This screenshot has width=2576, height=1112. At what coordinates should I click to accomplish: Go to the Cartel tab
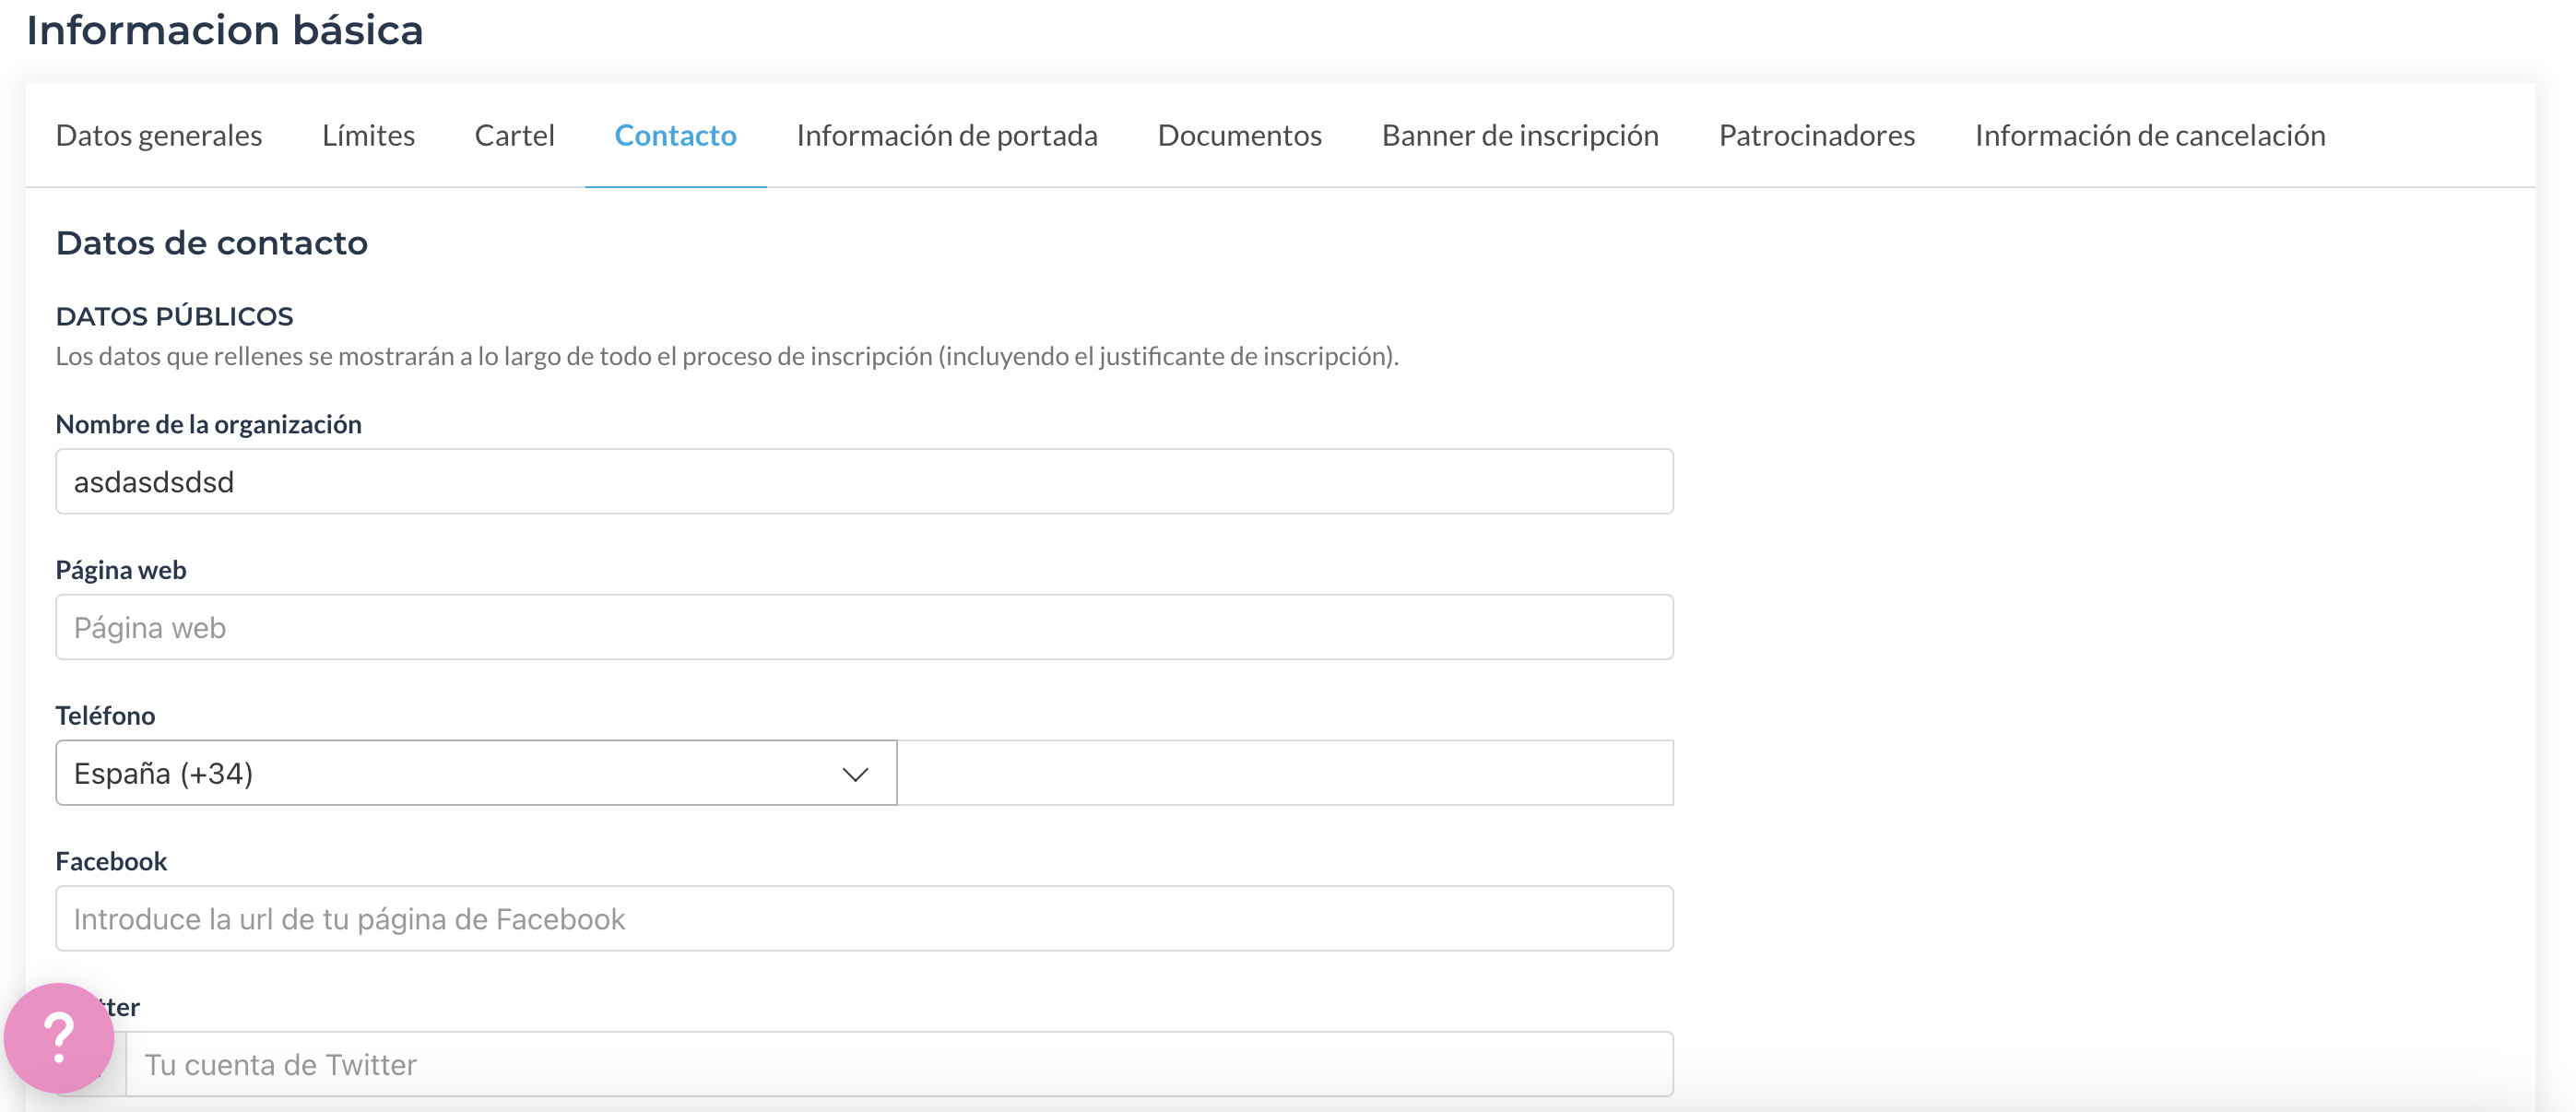[514, 135]
